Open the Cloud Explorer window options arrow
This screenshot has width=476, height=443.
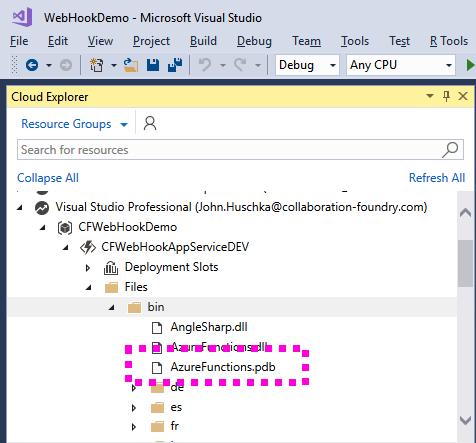[x=430, y=96]
